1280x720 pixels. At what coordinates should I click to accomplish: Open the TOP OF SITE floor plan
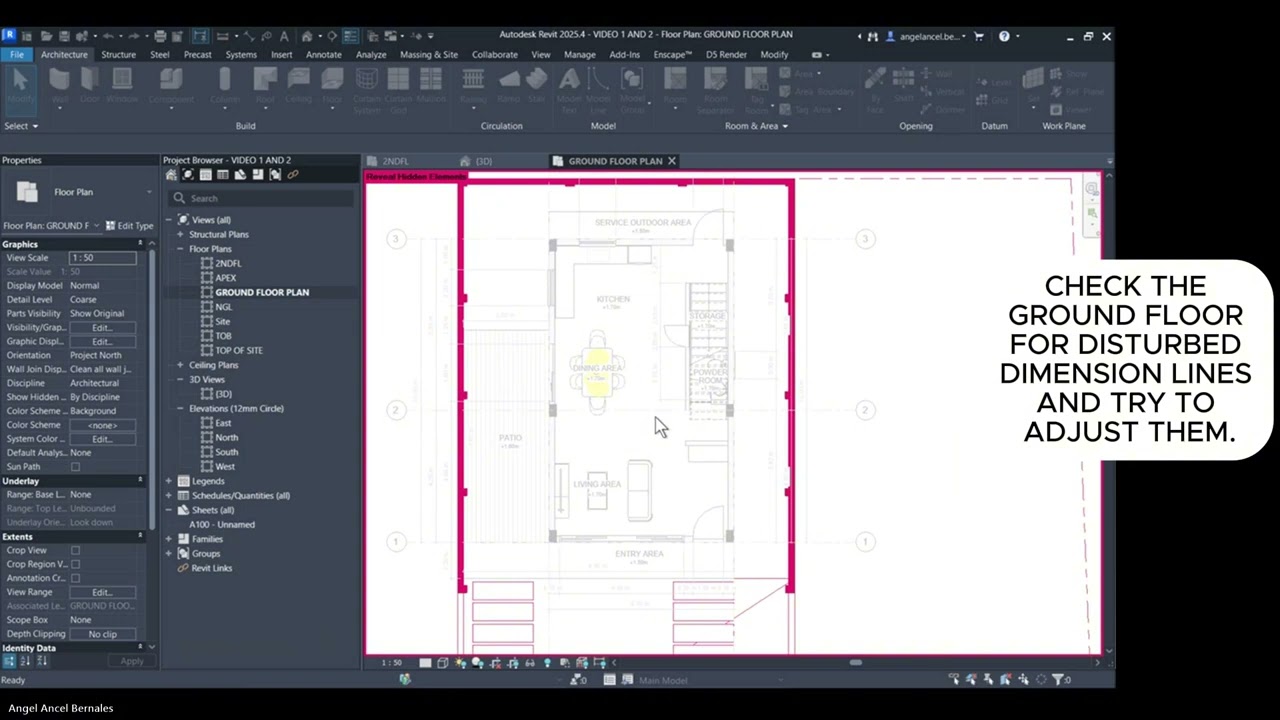click(x=239, y=350)
